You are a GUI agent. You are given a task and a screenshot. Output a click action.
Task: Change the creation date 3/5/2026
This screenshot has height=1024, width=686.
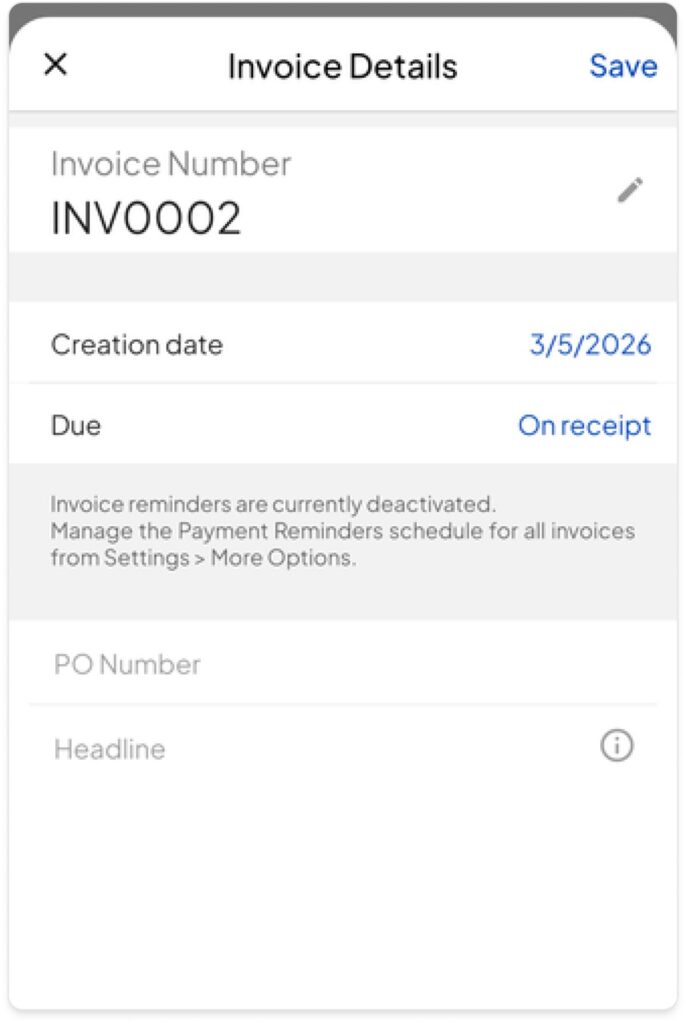click(x=590, y=345)
